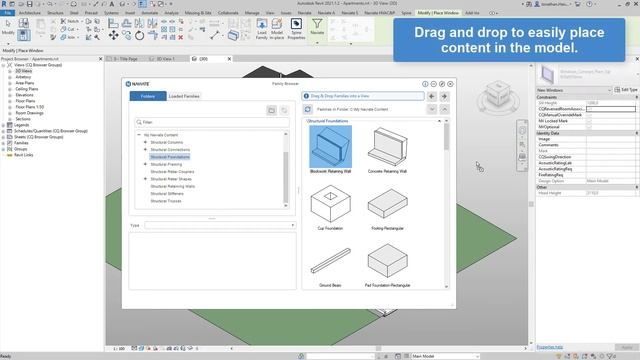Expand the Structural Framing folder
The width and height of the screenshot is (640, 360).
(145, 164)
